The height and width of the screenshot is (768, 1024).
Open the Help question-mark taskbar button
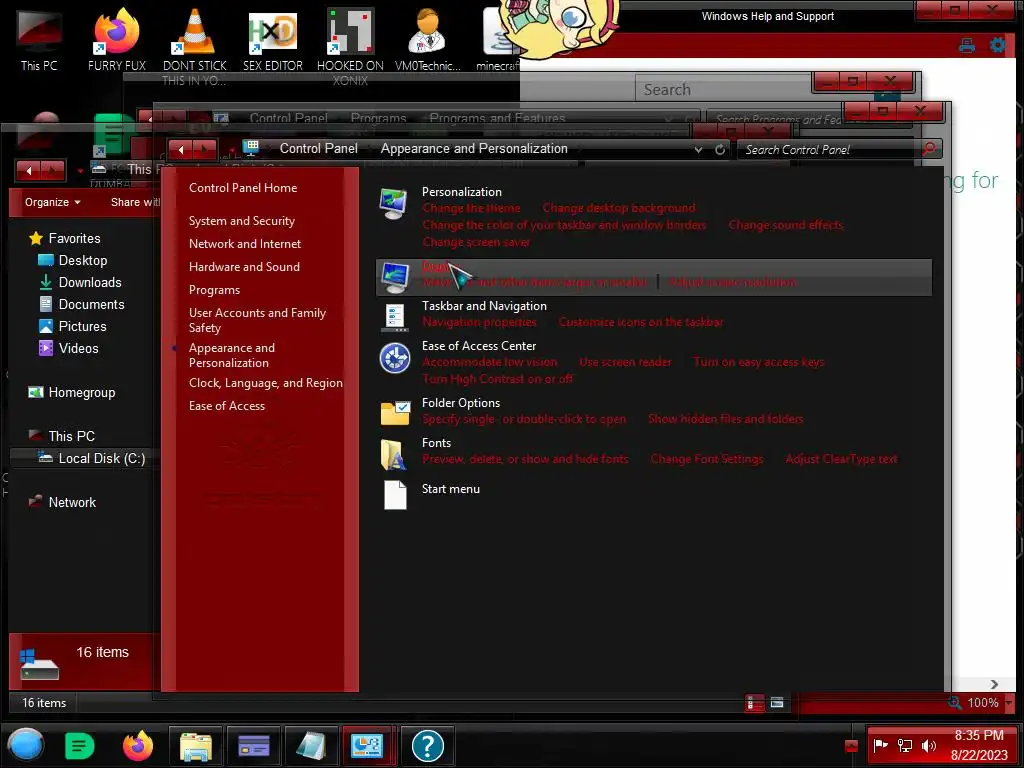click(x=428, y=746)
